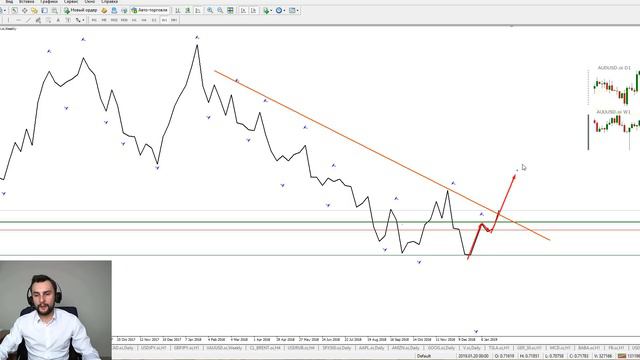Switch timeframe to W1
The height and width of the screenshot is (360, 640).
(164, 20)
